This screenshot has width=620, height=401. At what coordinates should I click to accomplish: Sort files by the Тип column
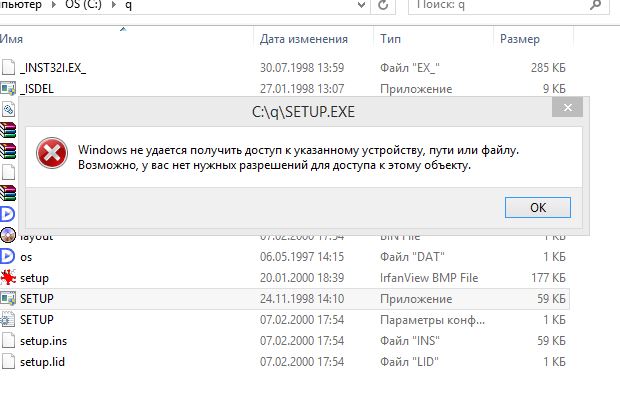tap(390, 39)
